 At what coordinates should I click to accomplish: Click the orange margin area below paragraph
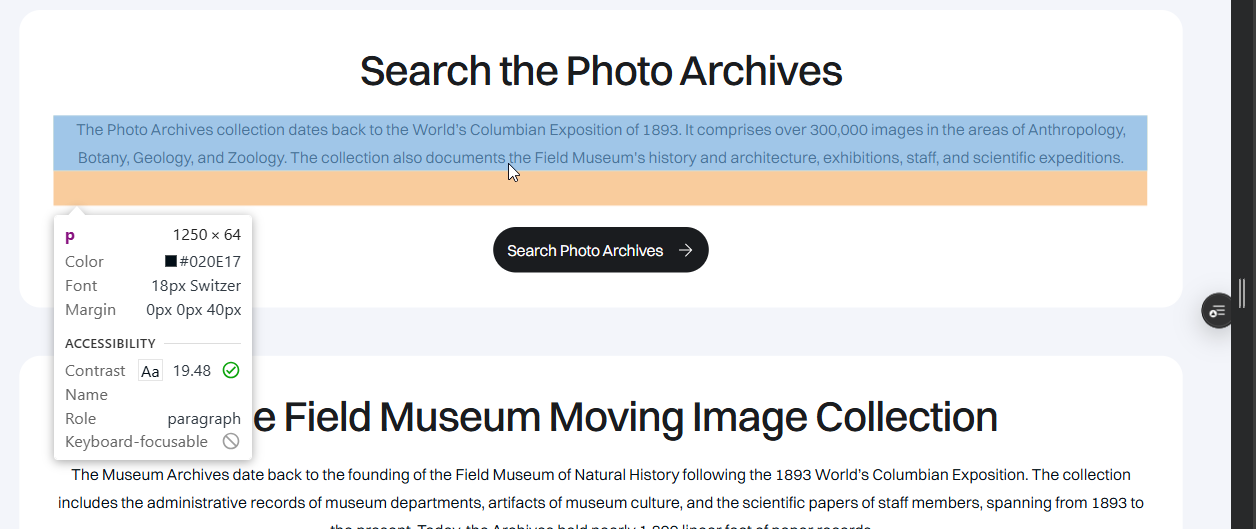[600, 188]
